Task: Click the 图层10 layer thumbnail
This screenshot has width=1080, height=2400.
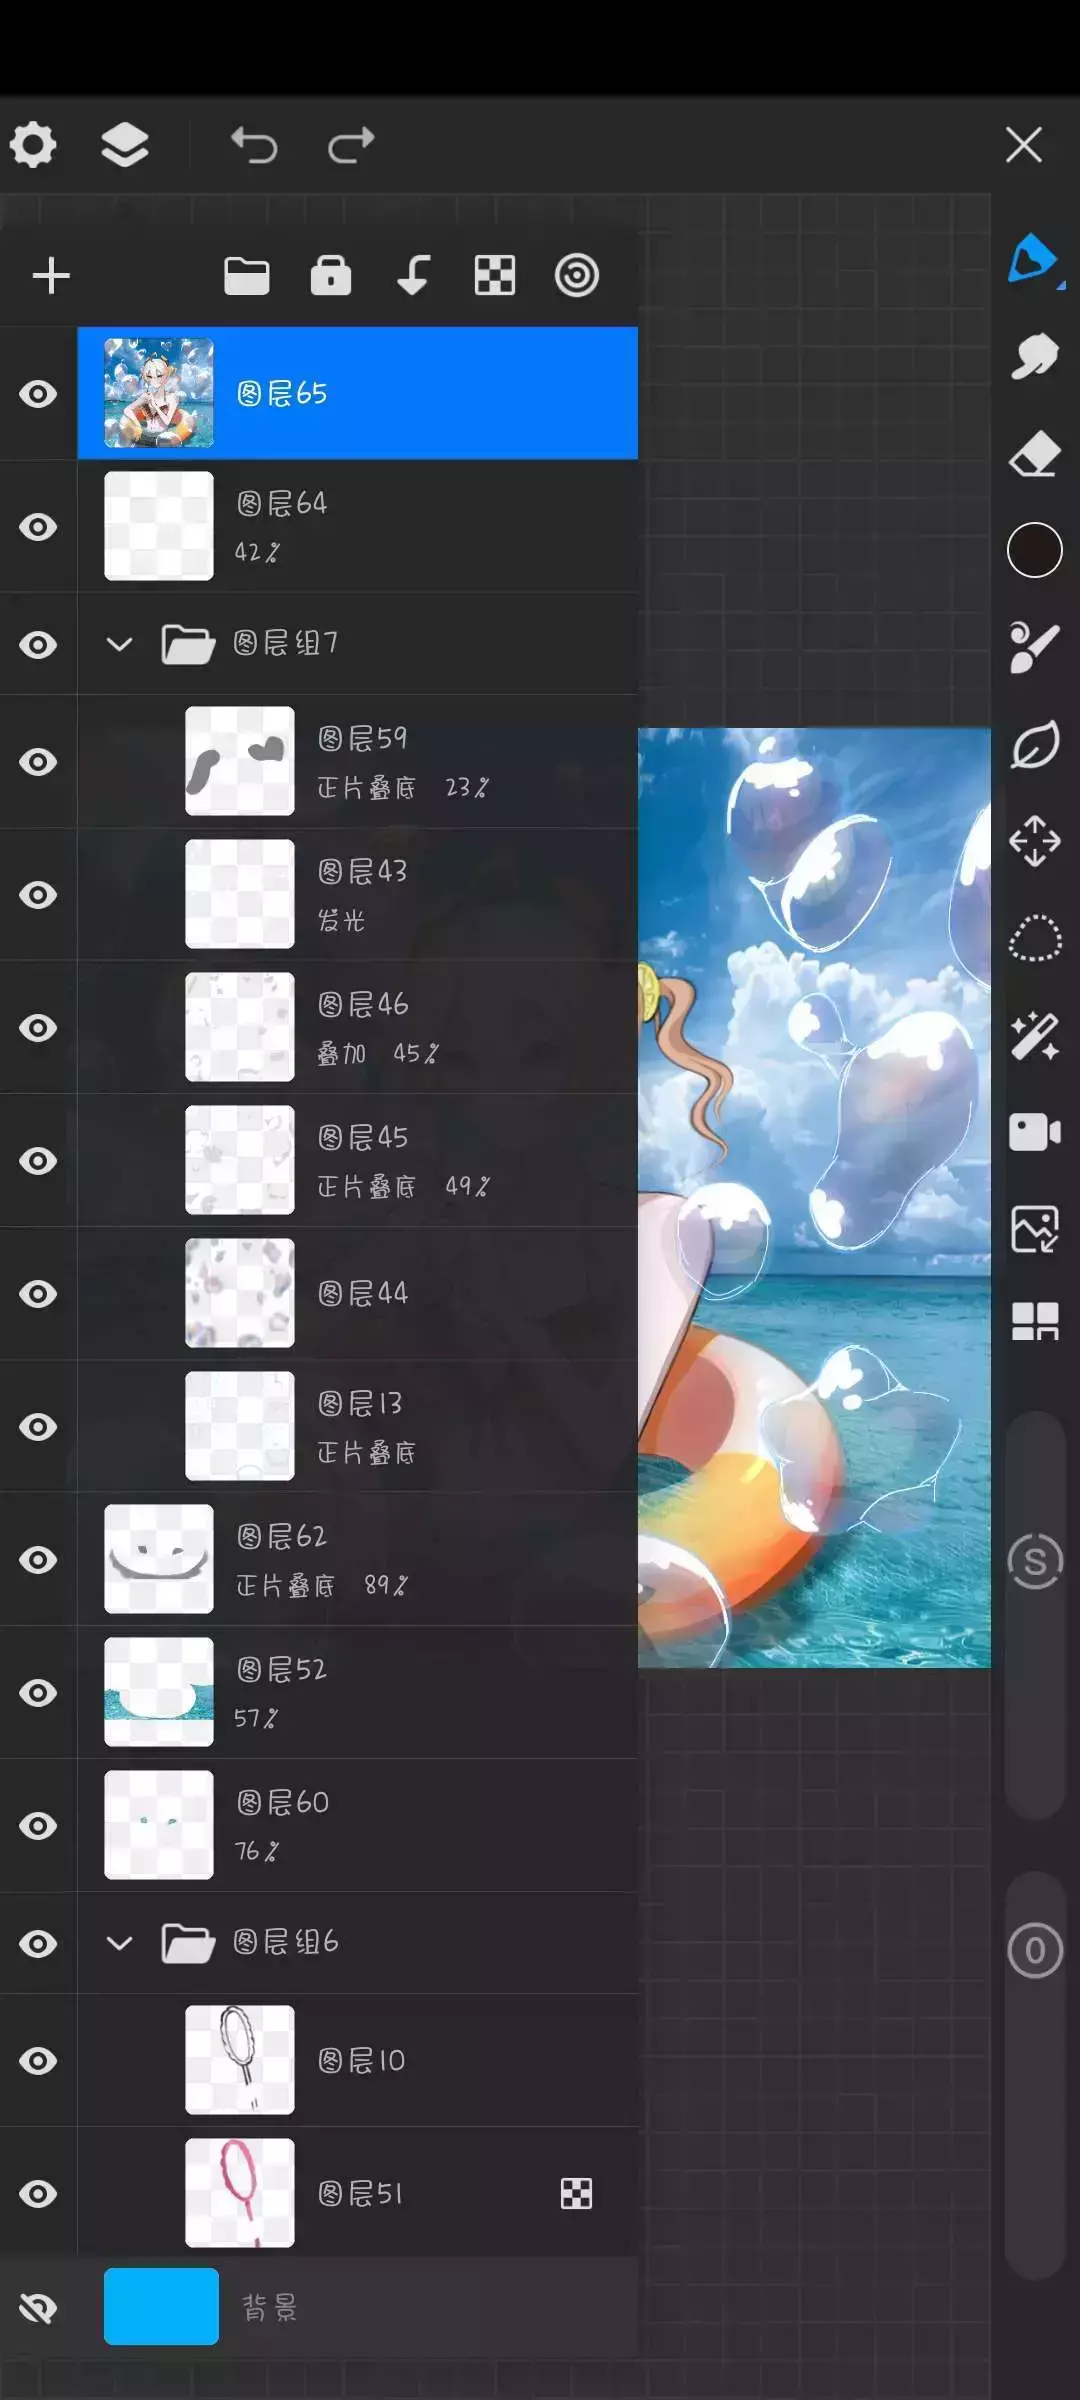Action: pyautogui.click(x=240, y=2060)
